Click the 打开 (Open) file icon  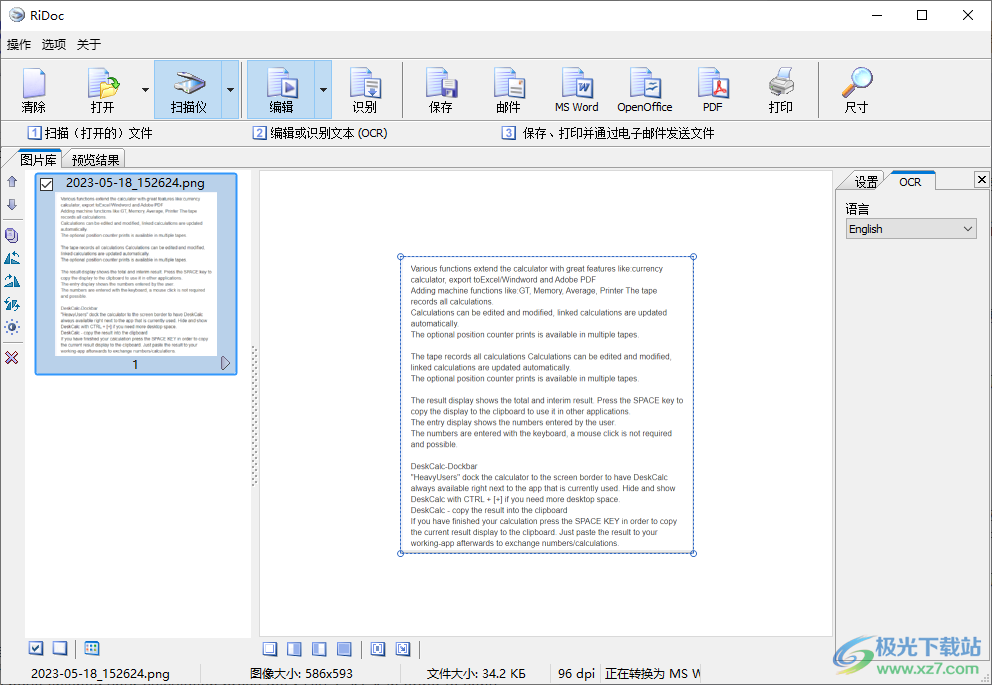click(x=102, y=90)
